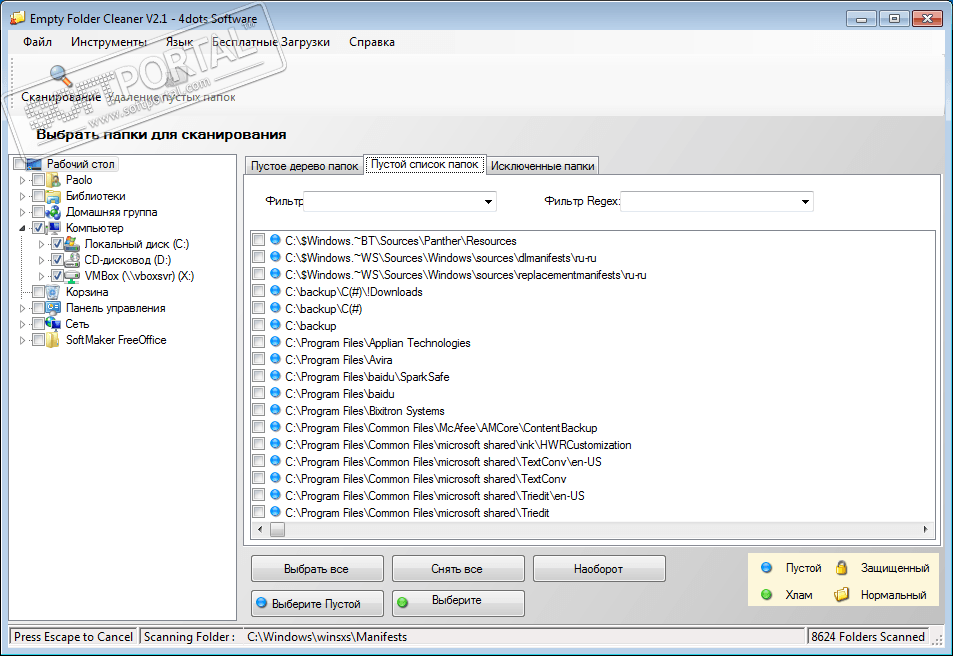Click the Сеть network icon
Viewport: 953px width, 656px height.
54,323
